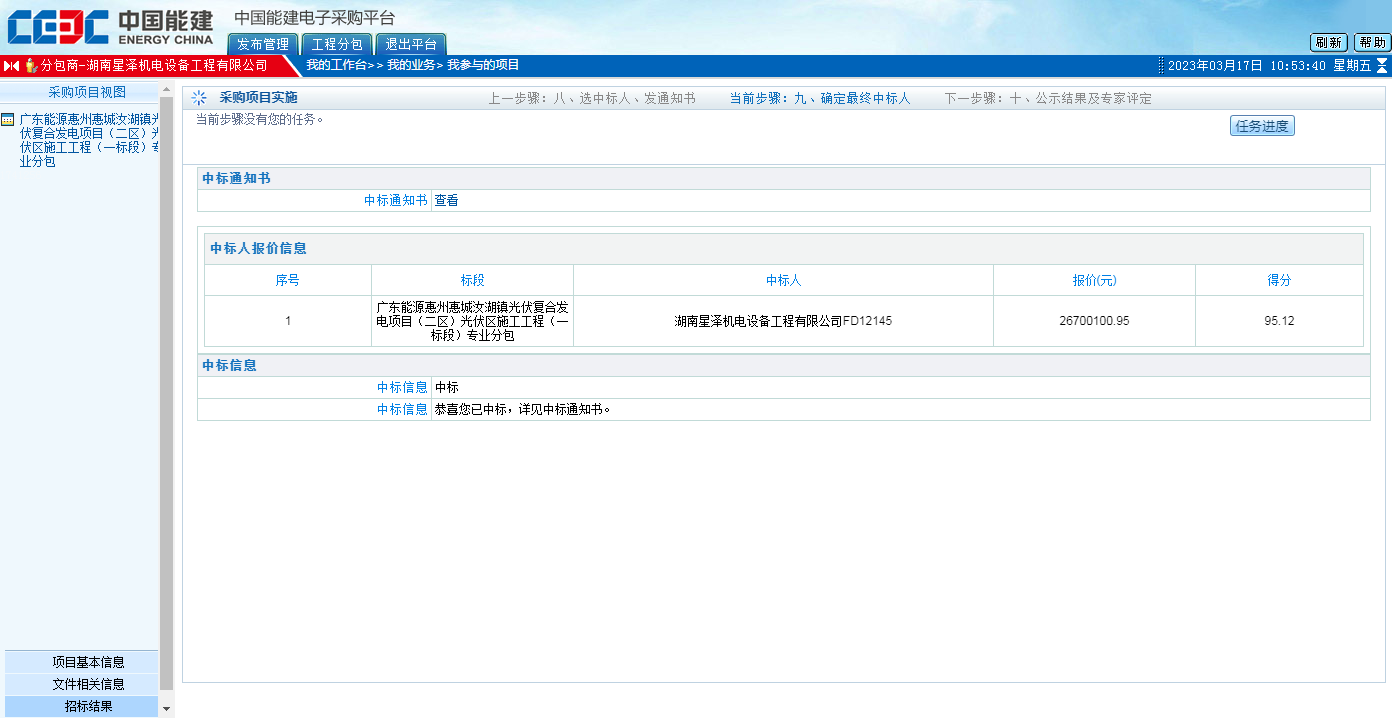Select the 退出平台 tab to log out
Image resolution: width=1392 pixels, height=718 pixels.
(411, 45)
